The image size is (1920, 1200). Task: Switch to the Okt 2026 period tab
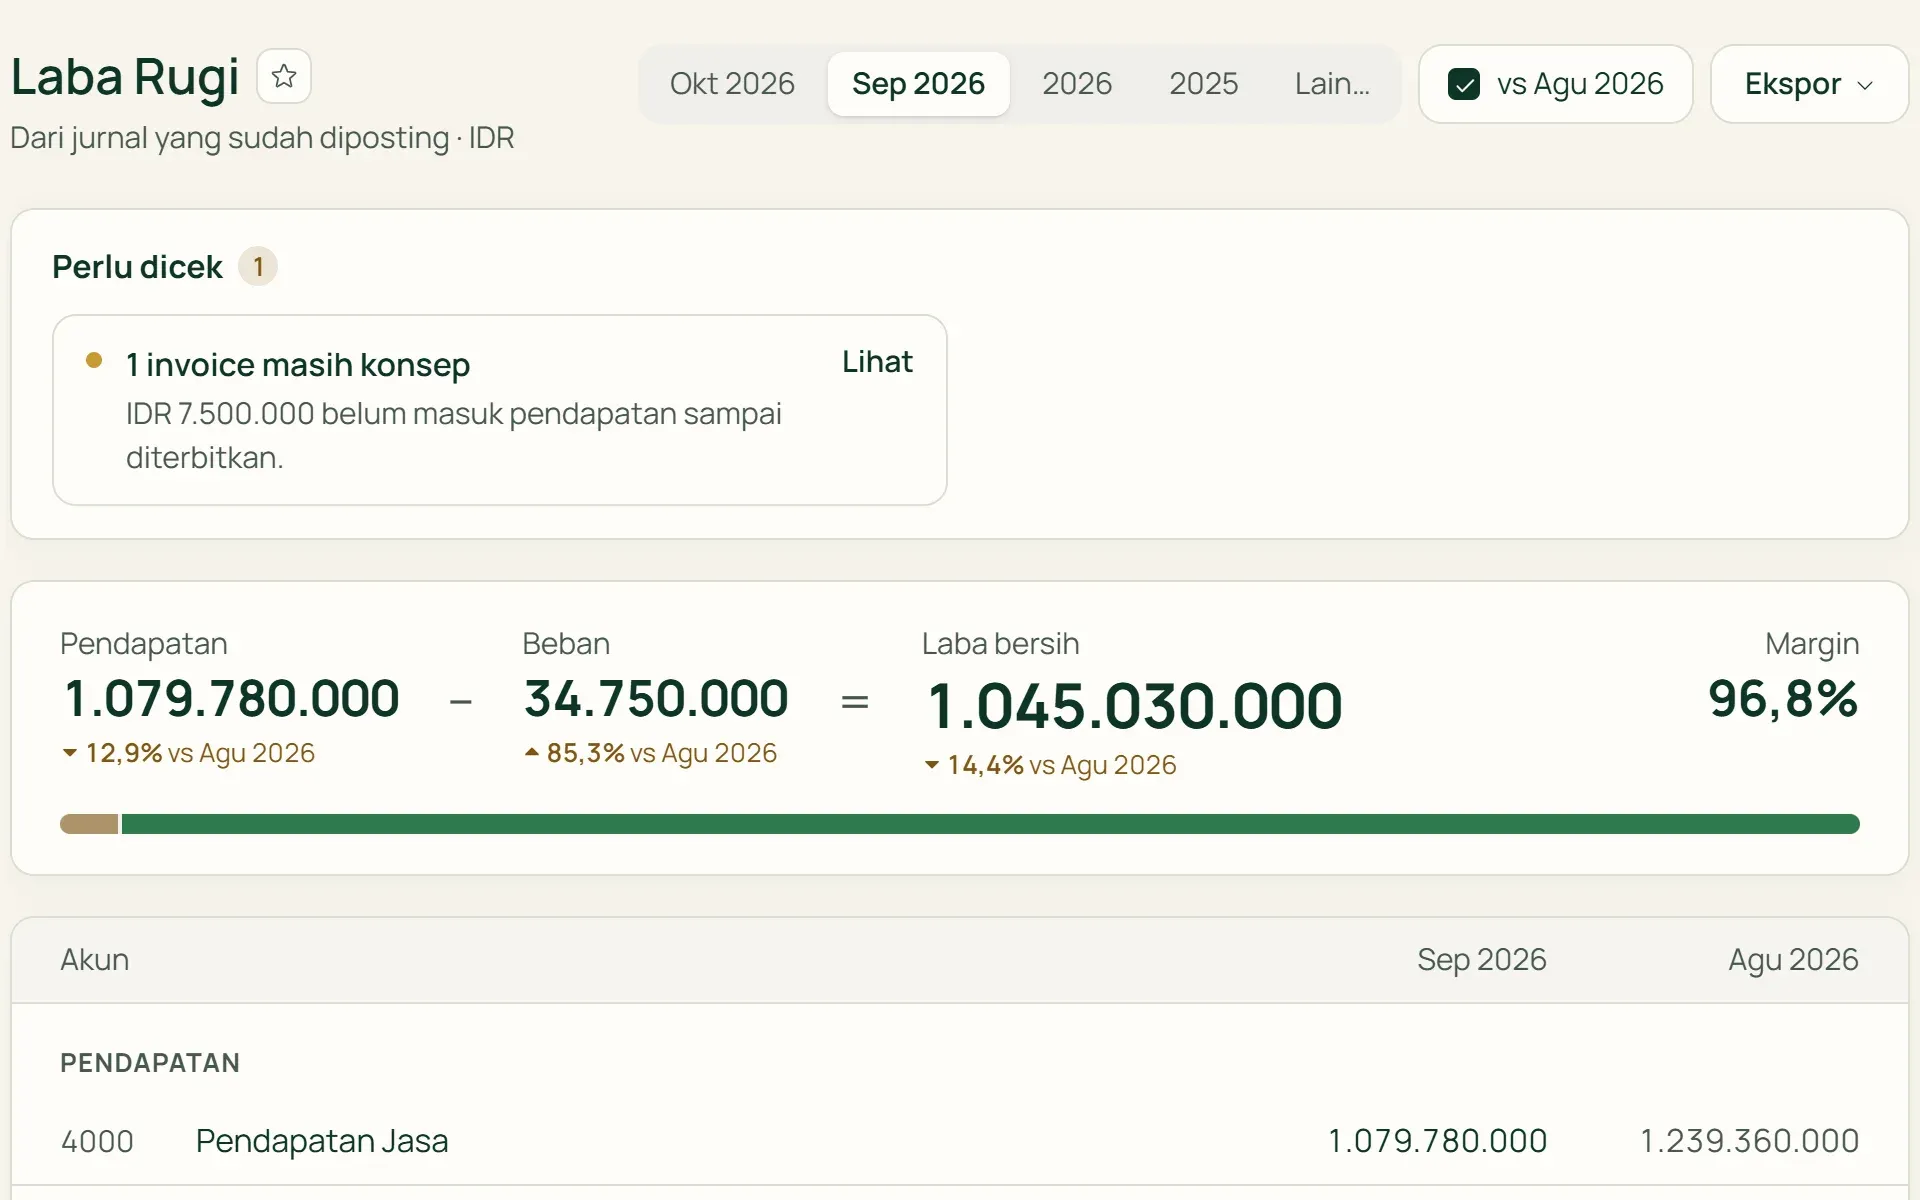[x=732, y=84]
